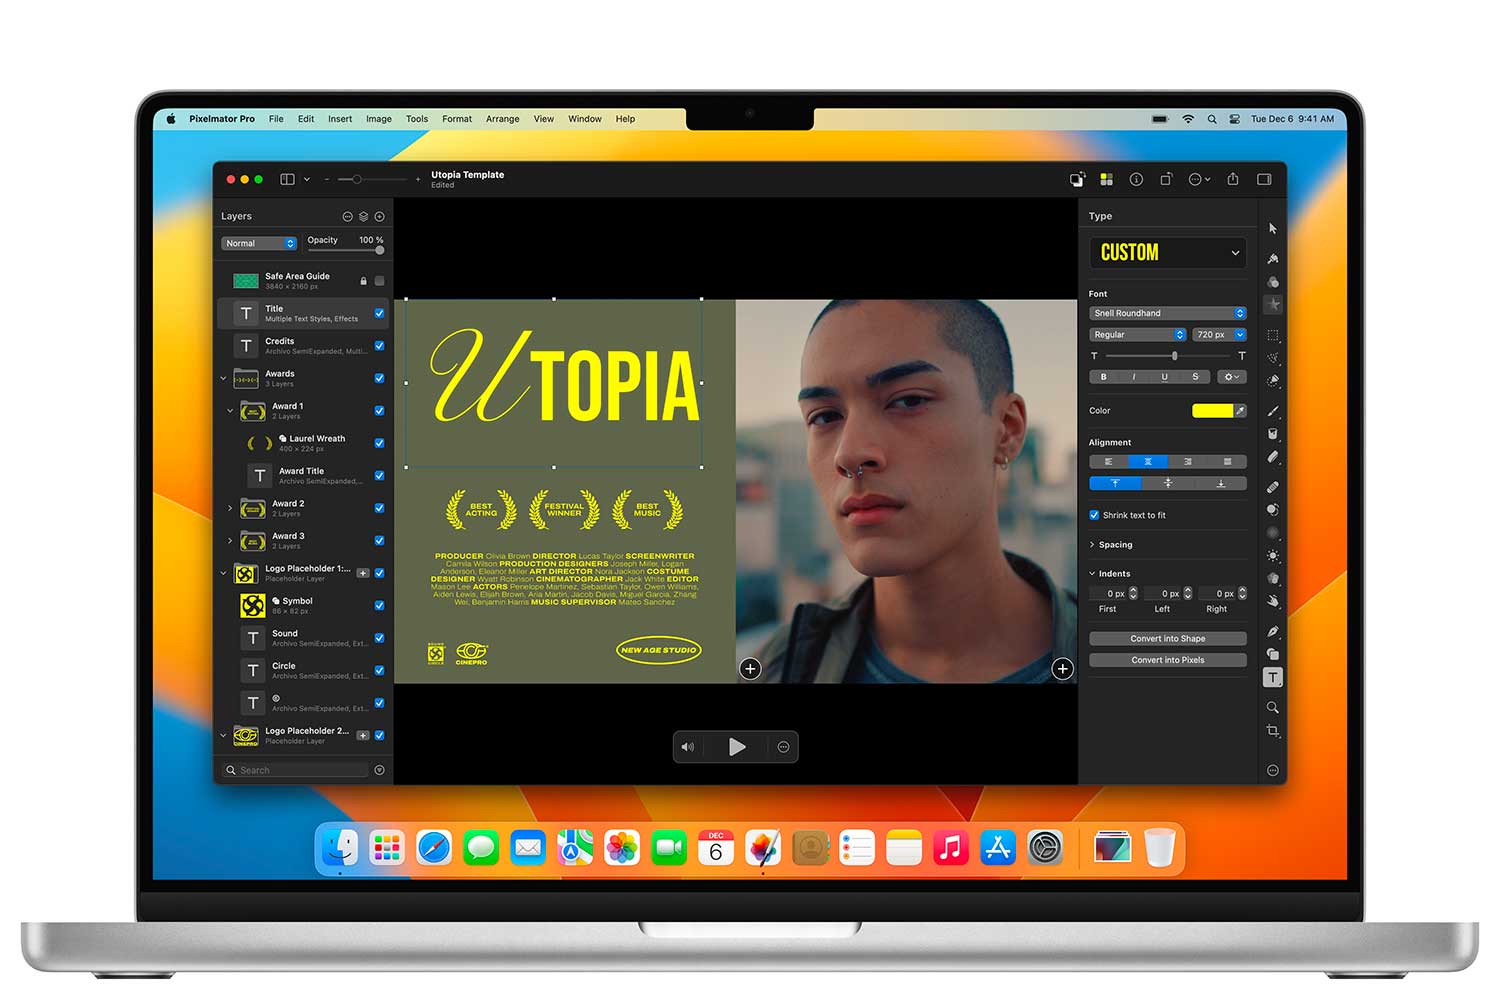Screen dimensions: 1500x988
Task: Hide the Title layer
Action: click(x=379, y=313)
